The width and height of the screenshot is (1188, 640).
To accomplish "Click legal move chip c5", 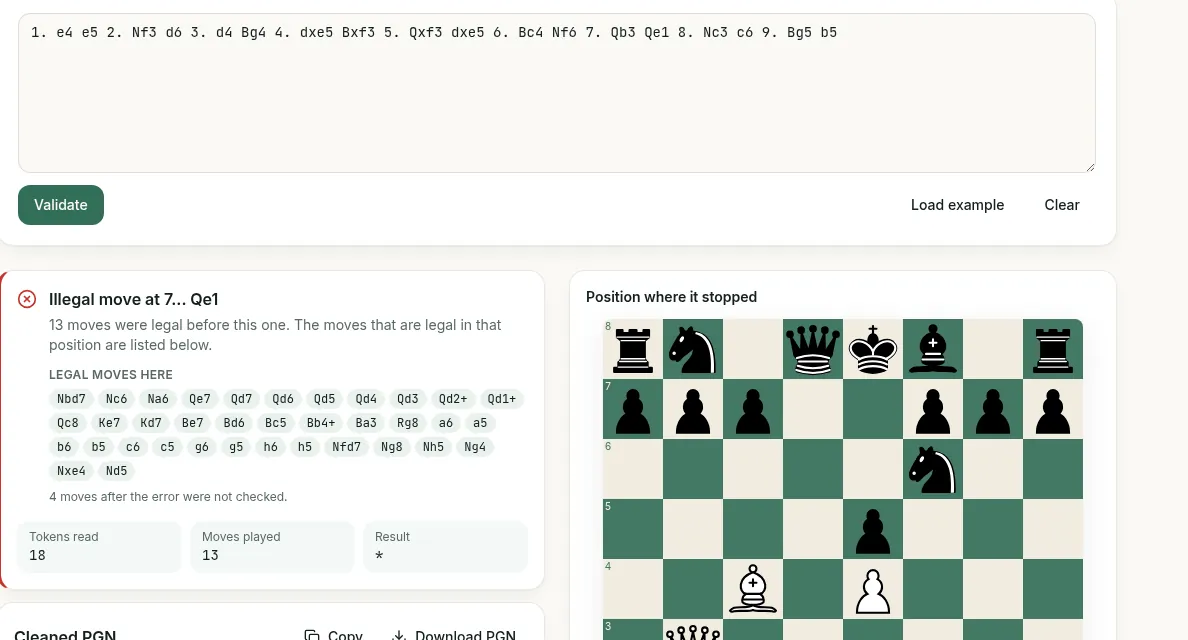I will pos(167,447).
